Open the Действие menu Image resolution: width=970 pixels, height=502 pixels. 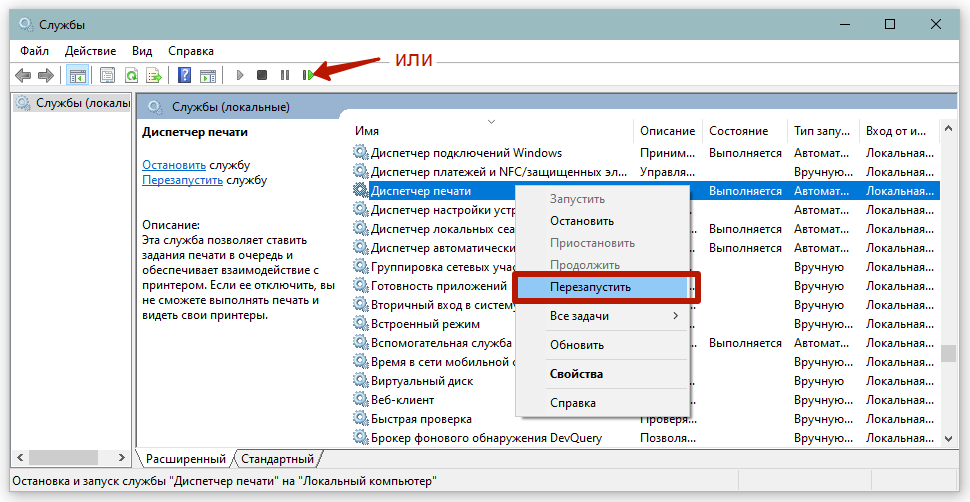(x=90, y=50)
